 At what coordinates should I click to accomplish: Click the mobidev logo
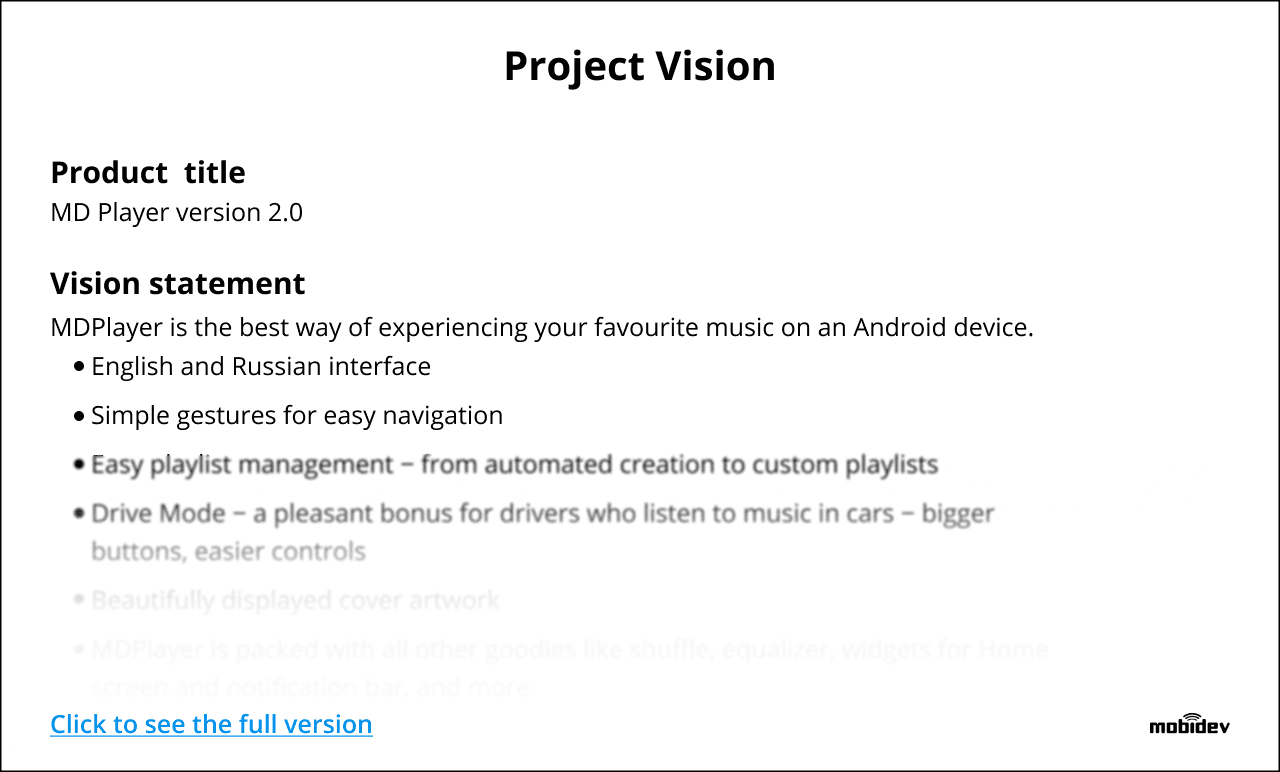click(x=1189, y=724)
